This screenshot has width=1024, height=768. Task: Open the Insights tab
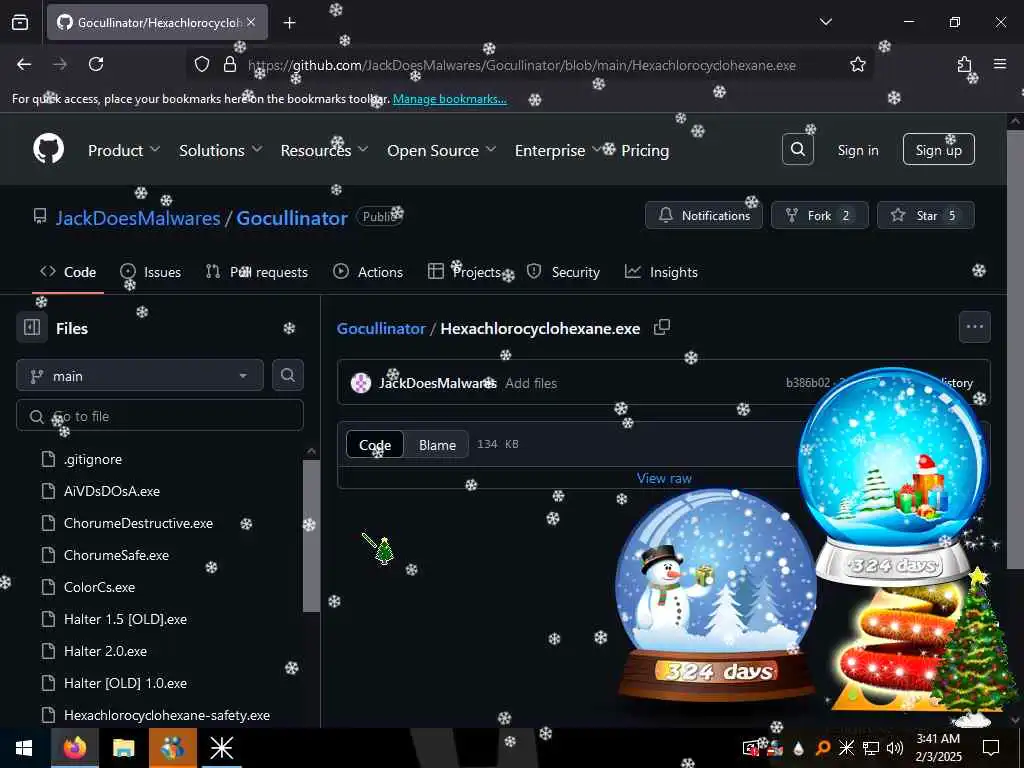(x=661, y=272)
